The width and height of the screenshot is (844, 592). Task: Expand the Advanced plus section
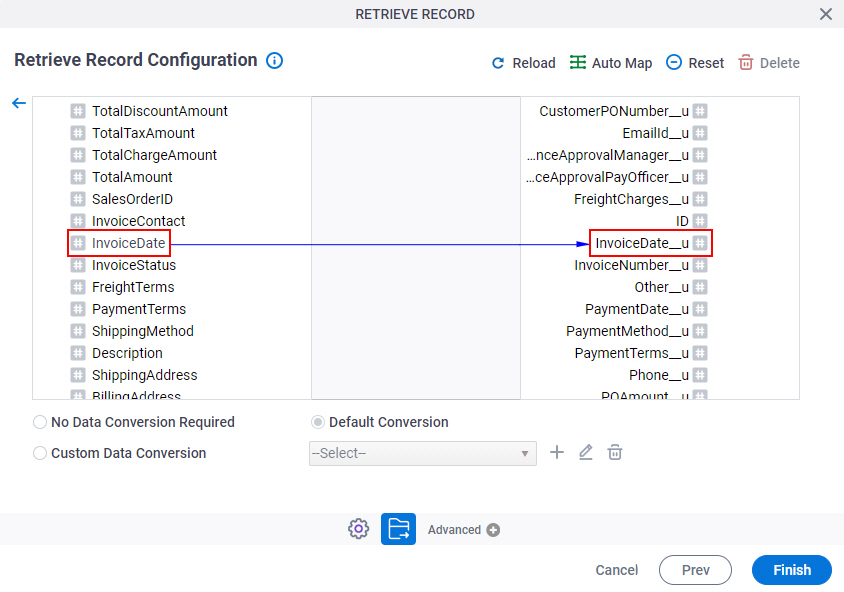click(x=493, y=530)
